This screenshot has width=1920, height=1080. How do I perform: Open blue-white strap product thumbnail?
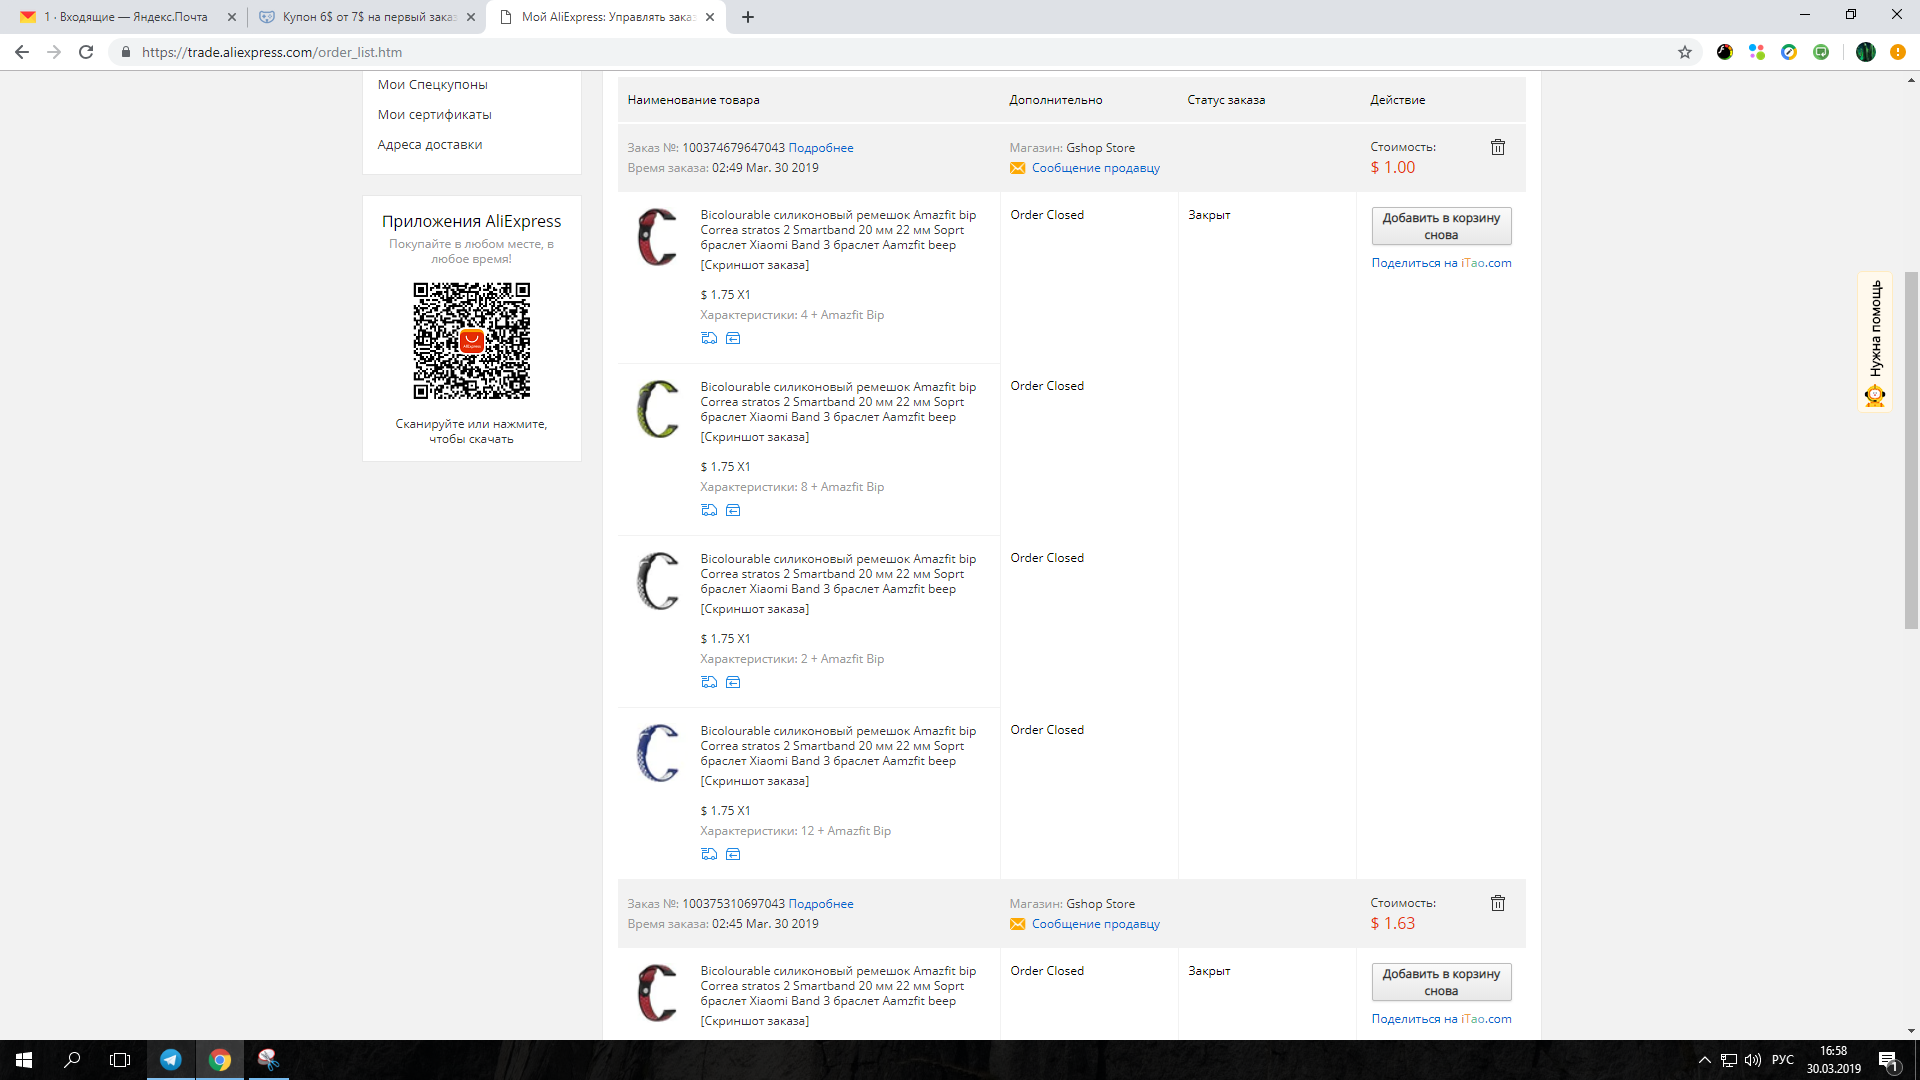pyautogui.click(x=658, y=753)
